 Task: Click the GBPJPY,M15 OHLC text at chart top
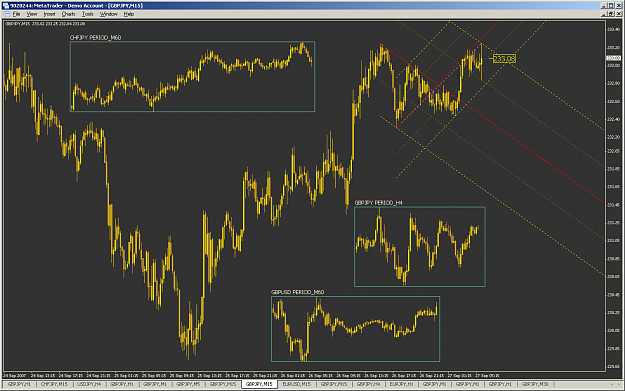(x=45, y=24)
